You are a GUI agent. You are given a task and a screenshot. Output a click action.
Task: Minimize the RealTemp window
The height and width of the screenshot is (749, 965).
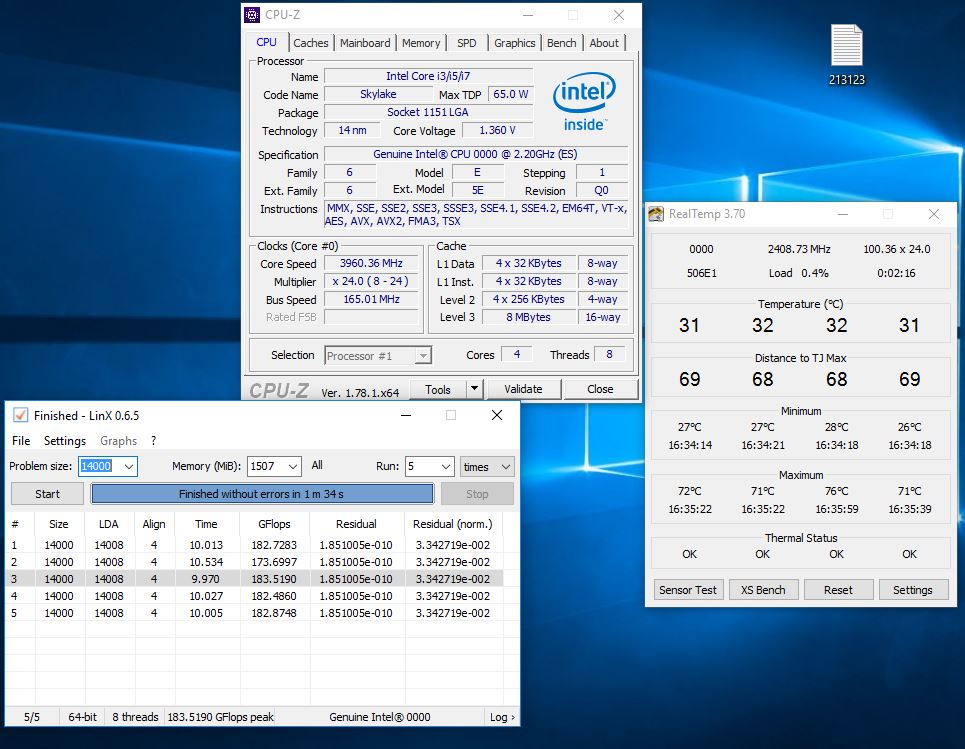click(843, 214)
